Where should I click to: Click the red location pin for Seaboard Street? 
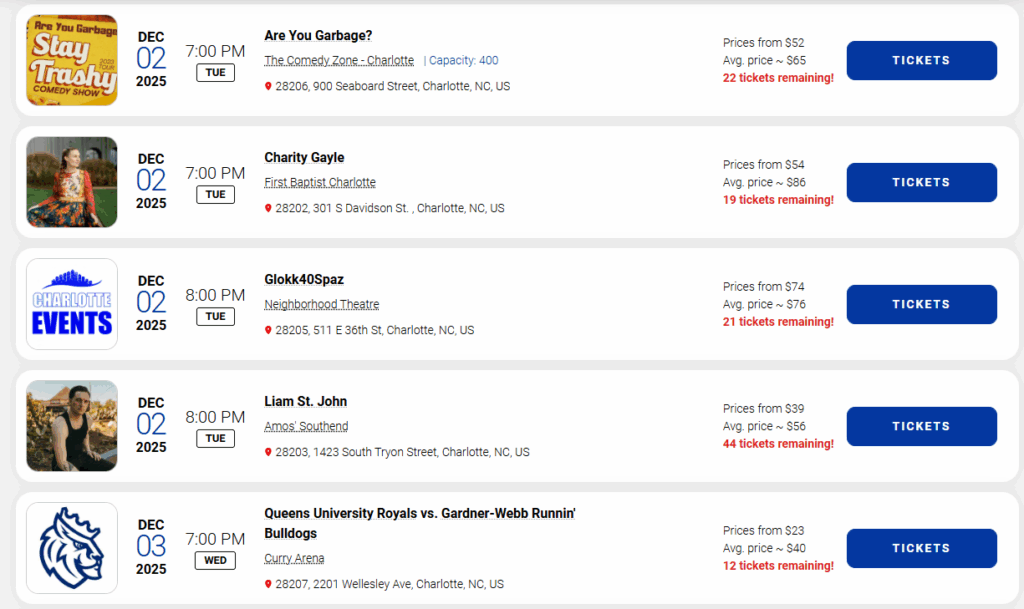coord(268,87)
